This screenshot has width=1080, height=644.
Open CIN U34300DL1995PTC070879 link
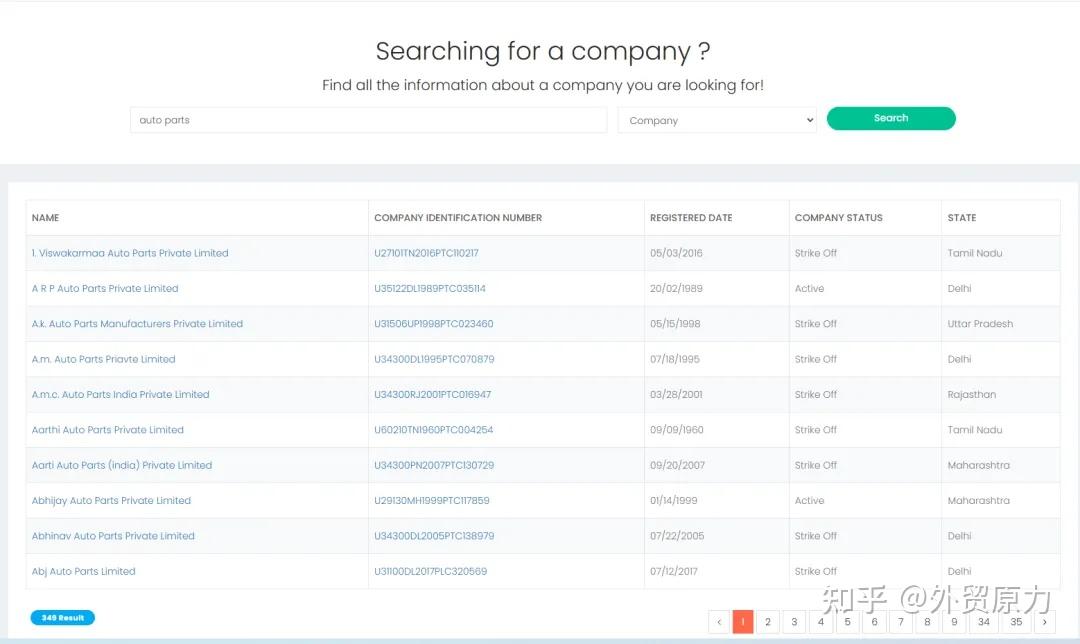point(434,359)
